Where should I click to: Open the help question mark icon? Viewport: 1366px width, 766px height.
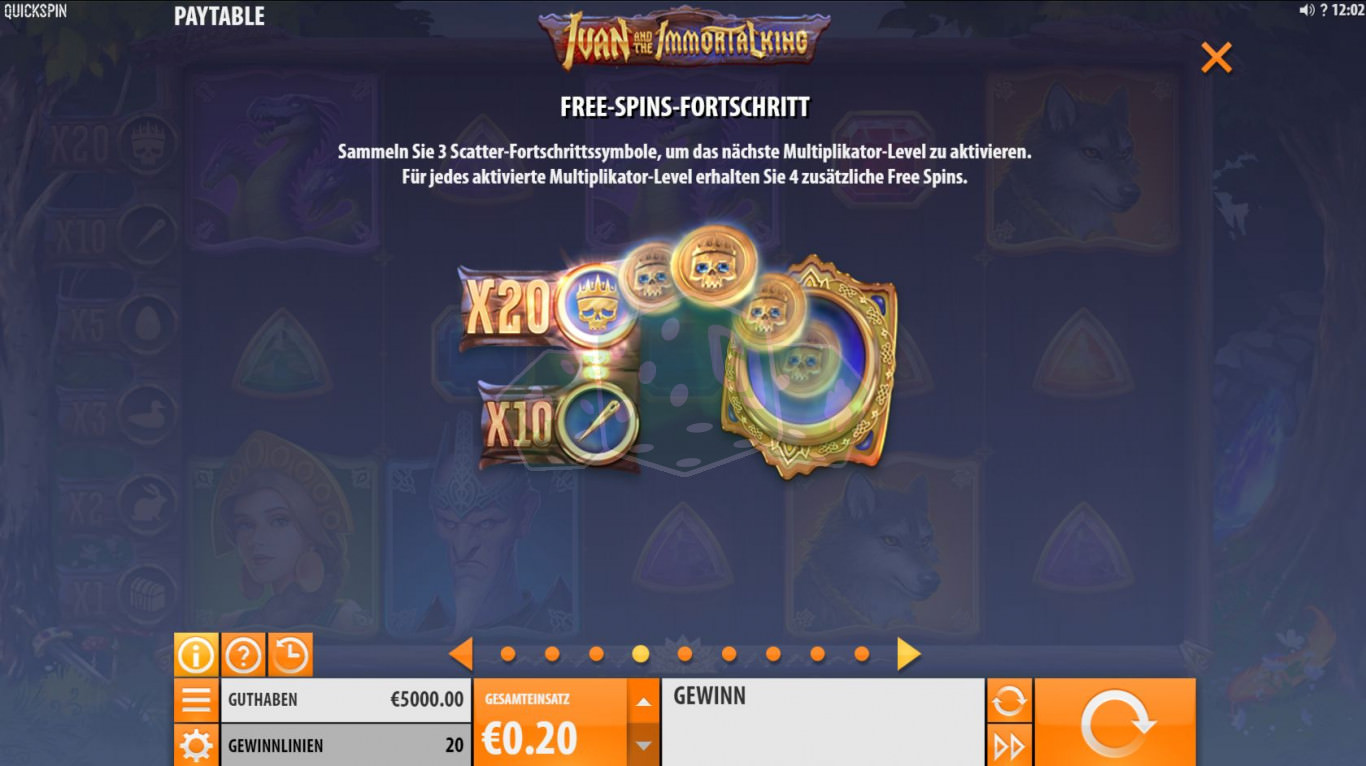coord(243,655)
